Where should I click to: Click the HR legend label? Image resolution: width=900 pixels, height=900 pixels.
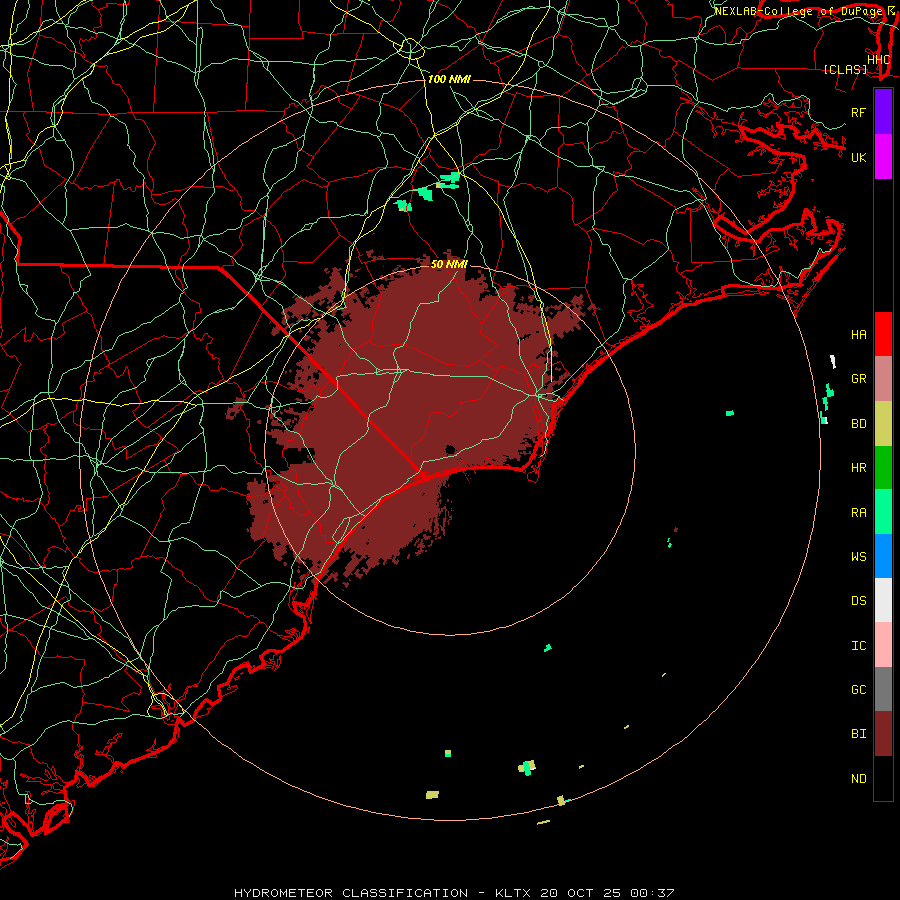(858, 468)
